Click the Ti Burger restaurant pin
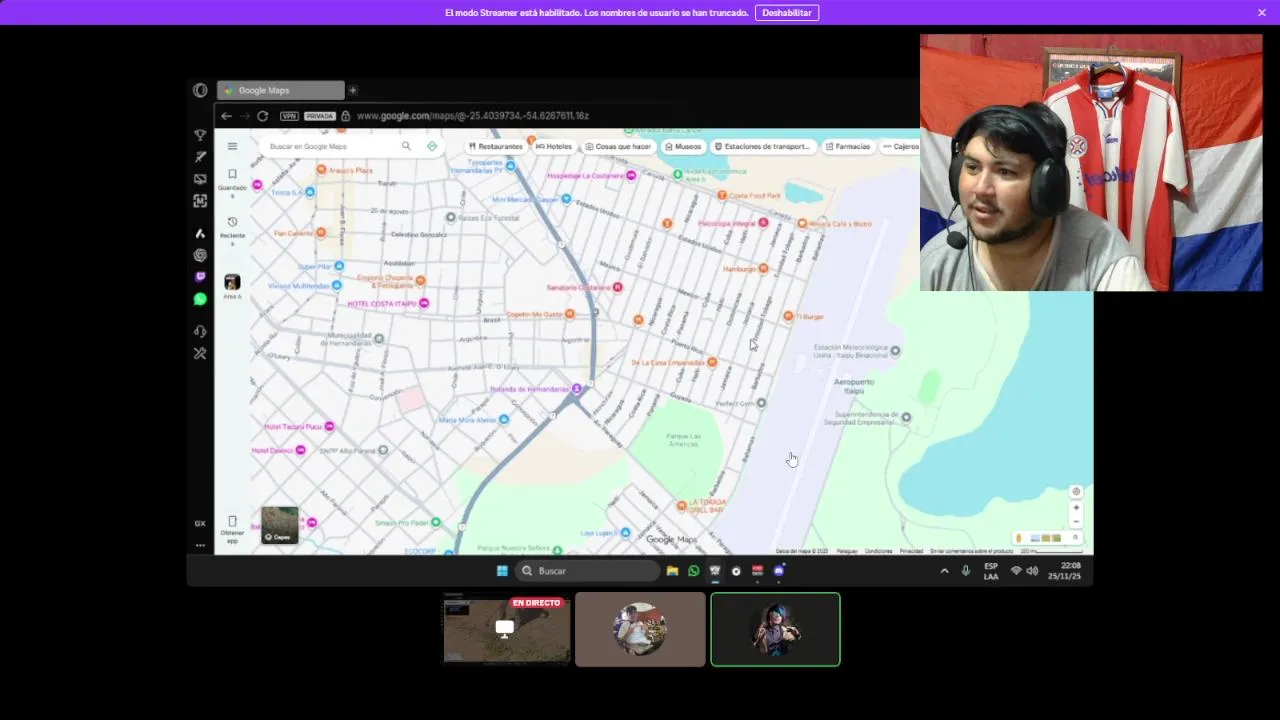Image resolution: width=1280 pixels, height=720 pixels. pos(787,316)
